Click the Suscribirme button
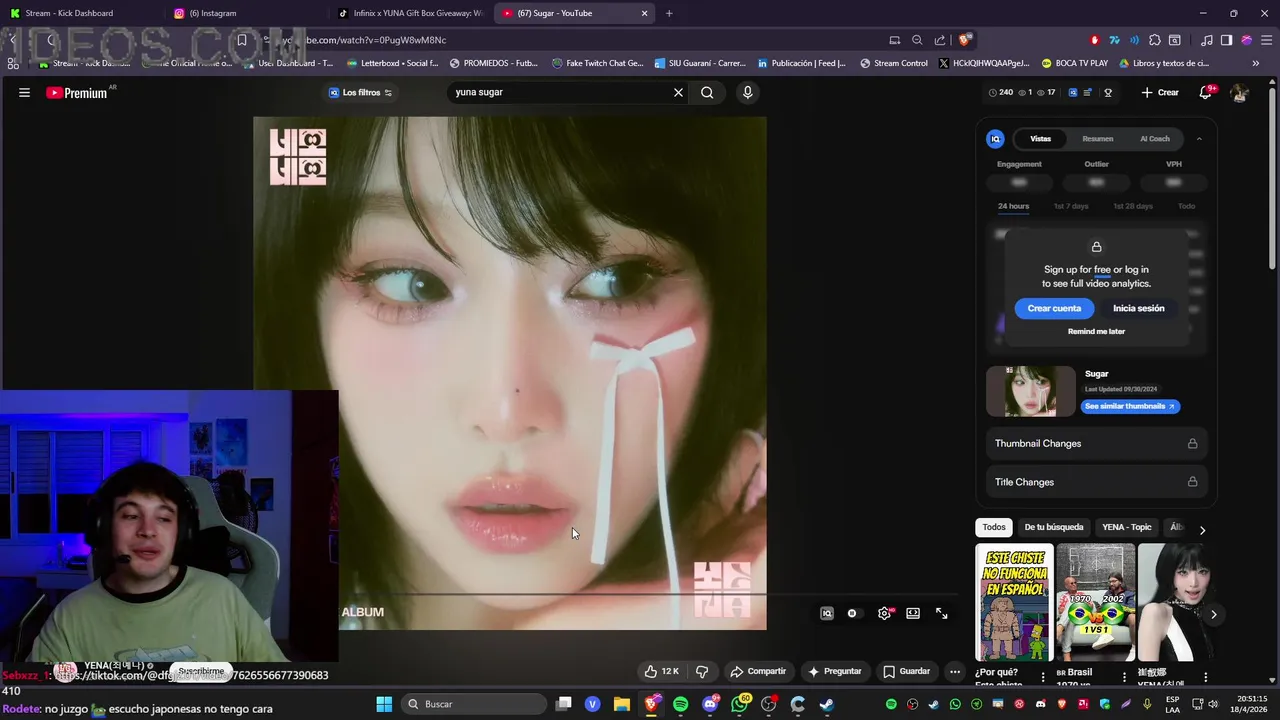 [201, 671]
